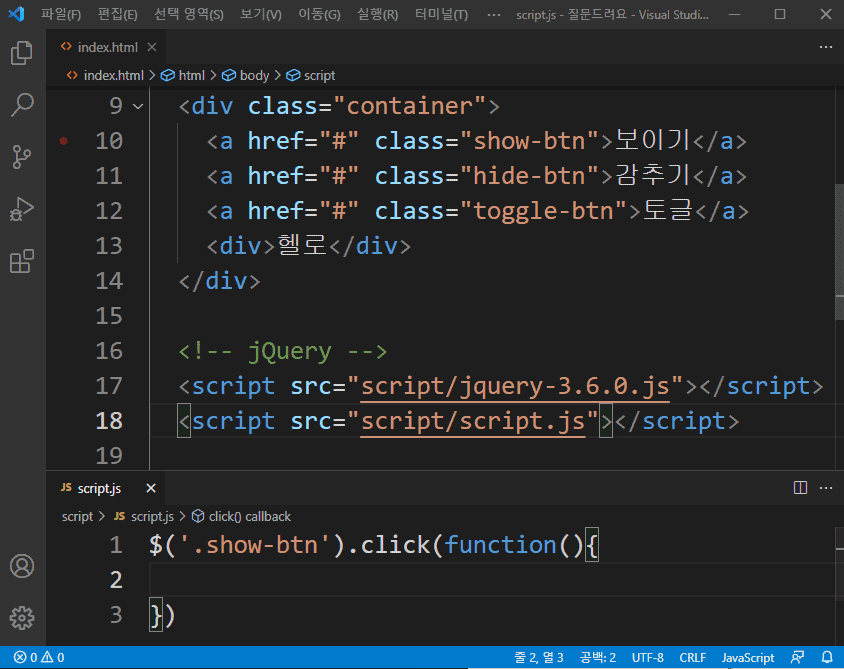Open the Accounts menu icon
The image size is (844, 669).
click(x=22, y=565)
